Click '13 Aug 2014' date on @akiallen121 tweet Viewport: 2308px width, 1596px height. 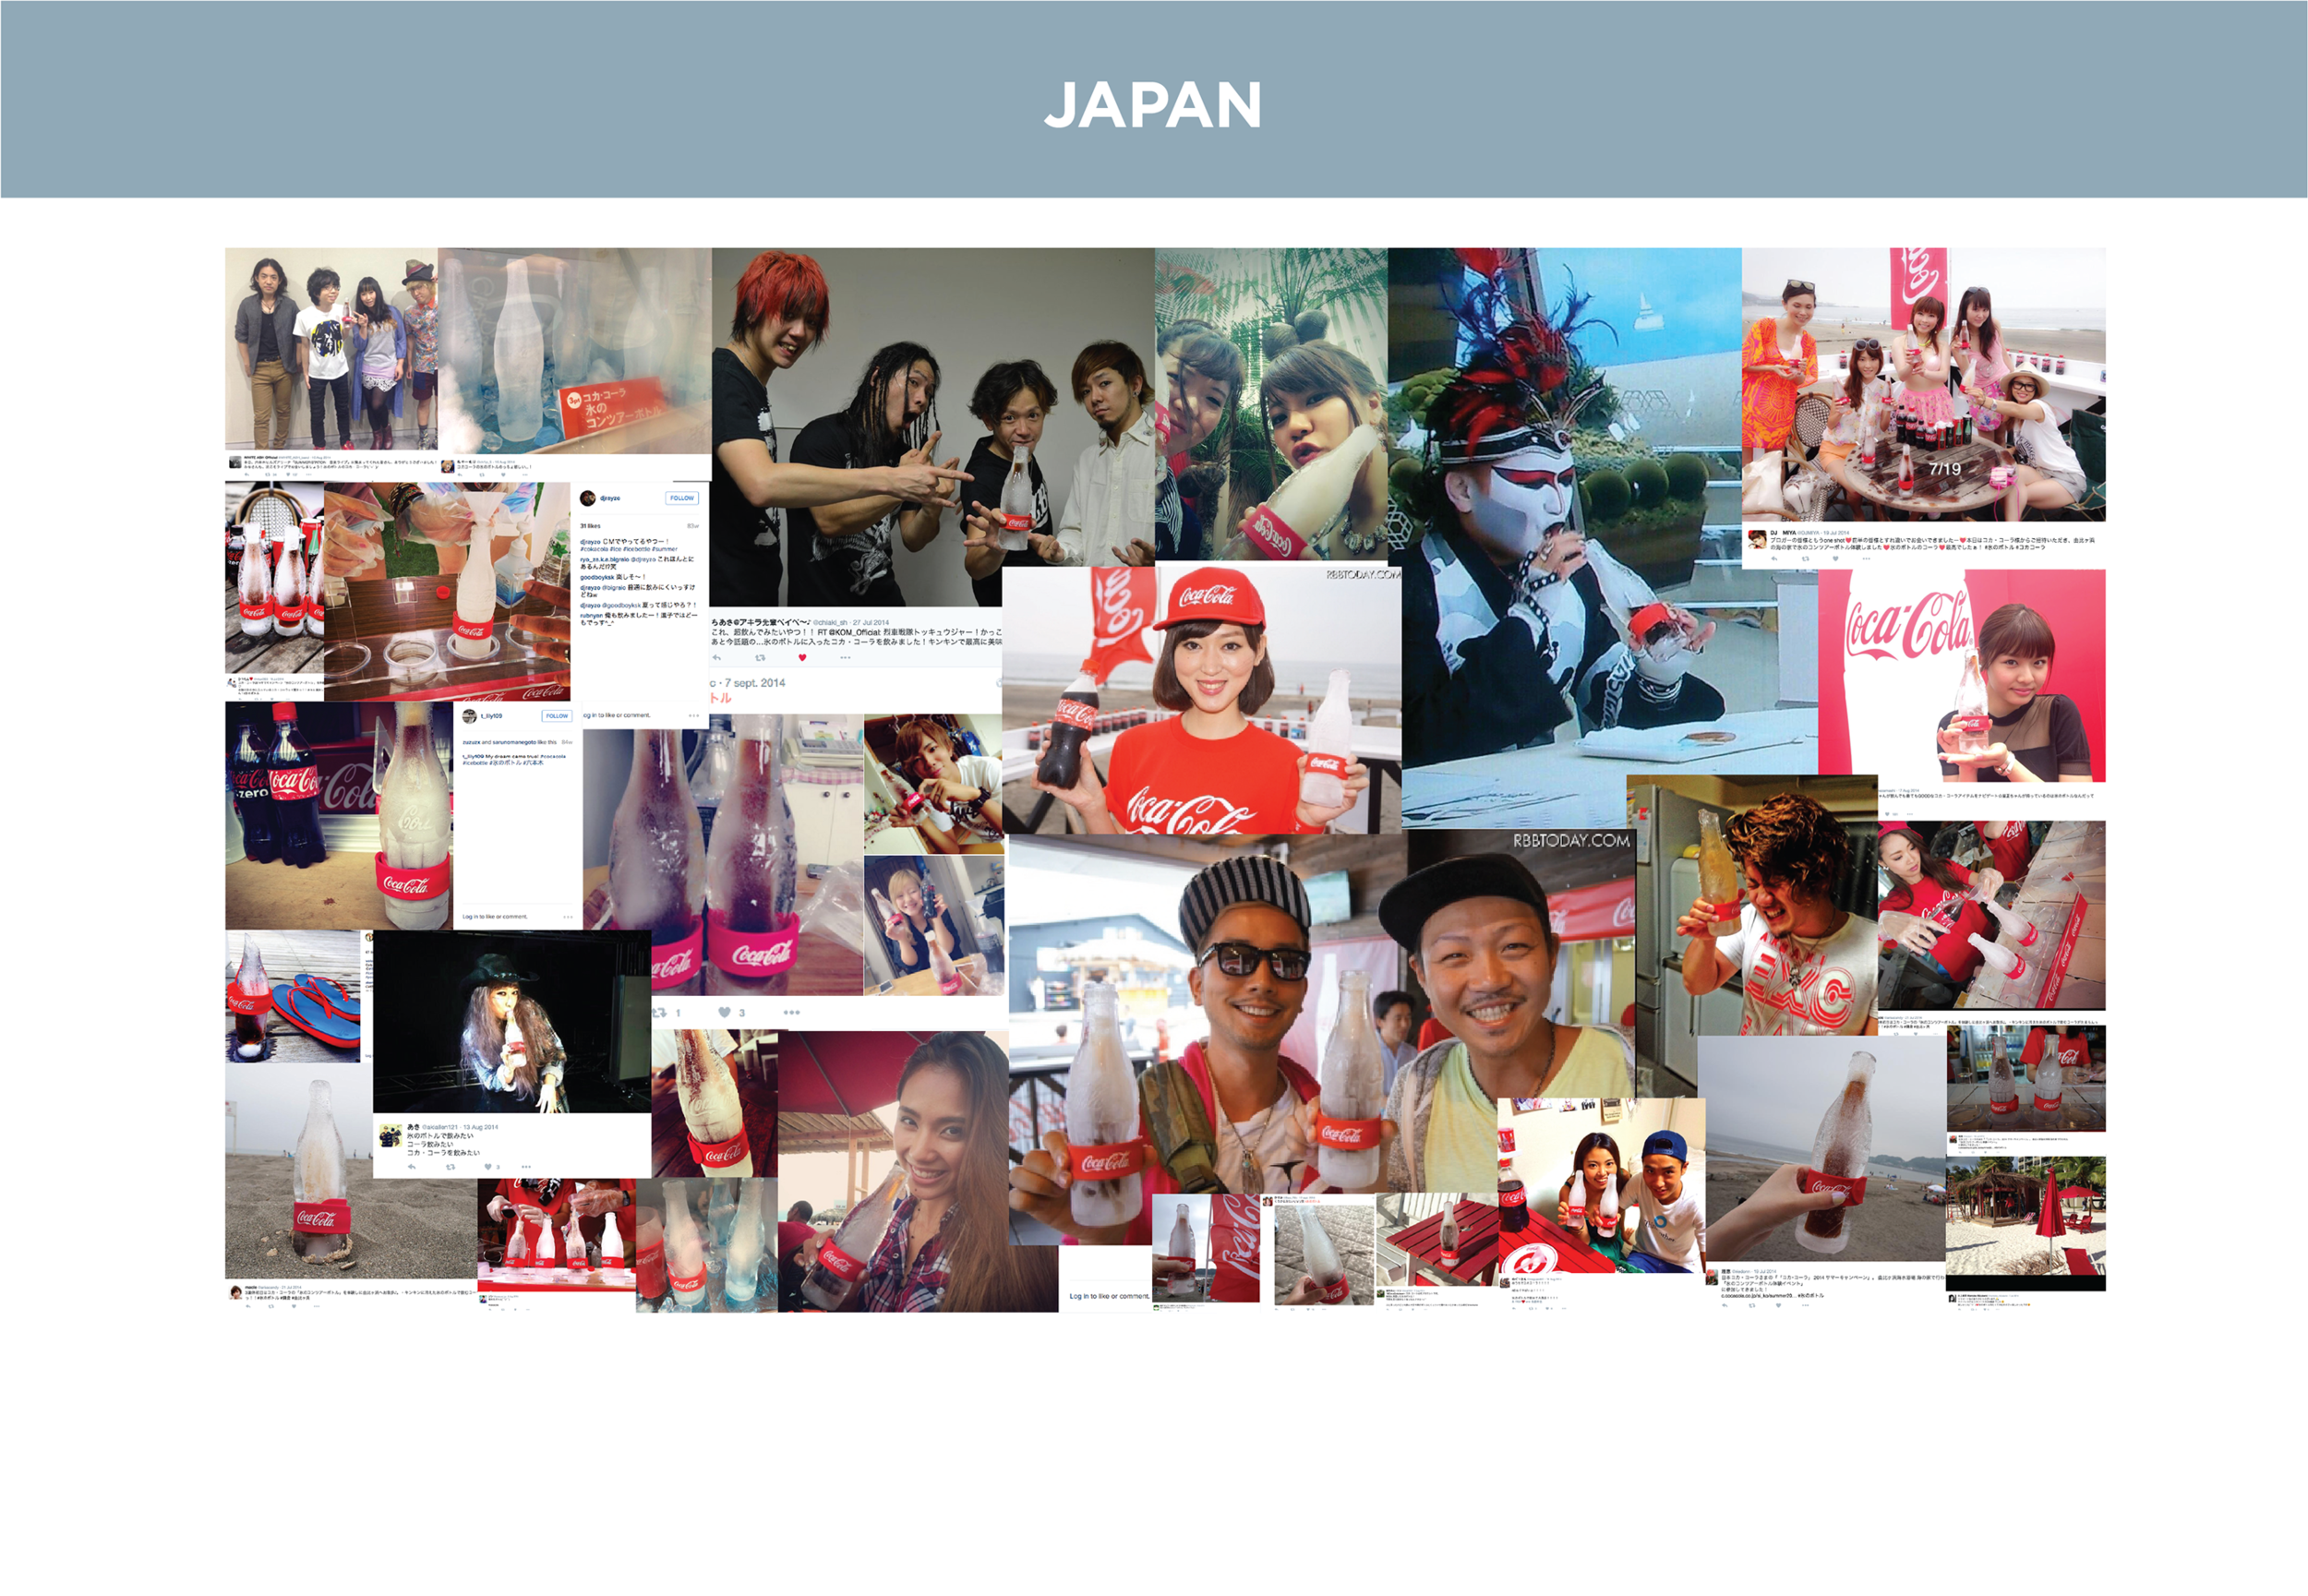pyautogui.click(x=480, y=1127)
